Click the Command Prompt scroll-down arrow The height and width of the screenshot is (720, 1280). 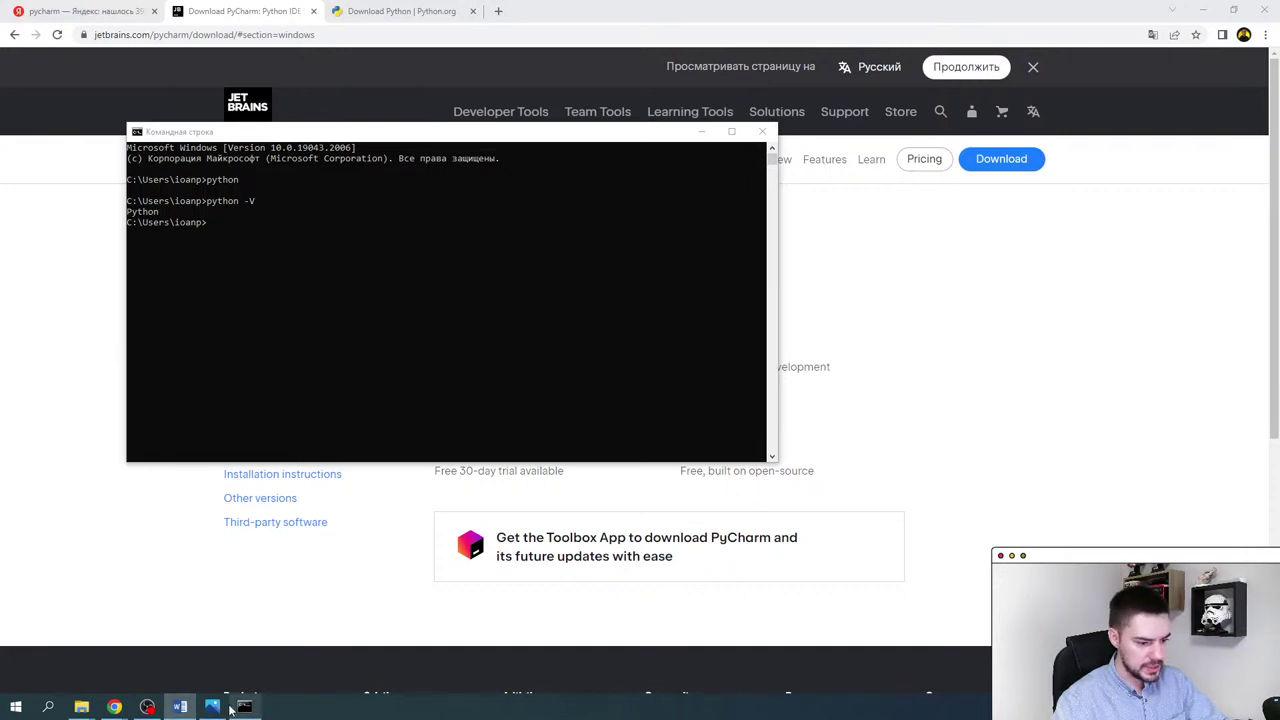point(771,456)
